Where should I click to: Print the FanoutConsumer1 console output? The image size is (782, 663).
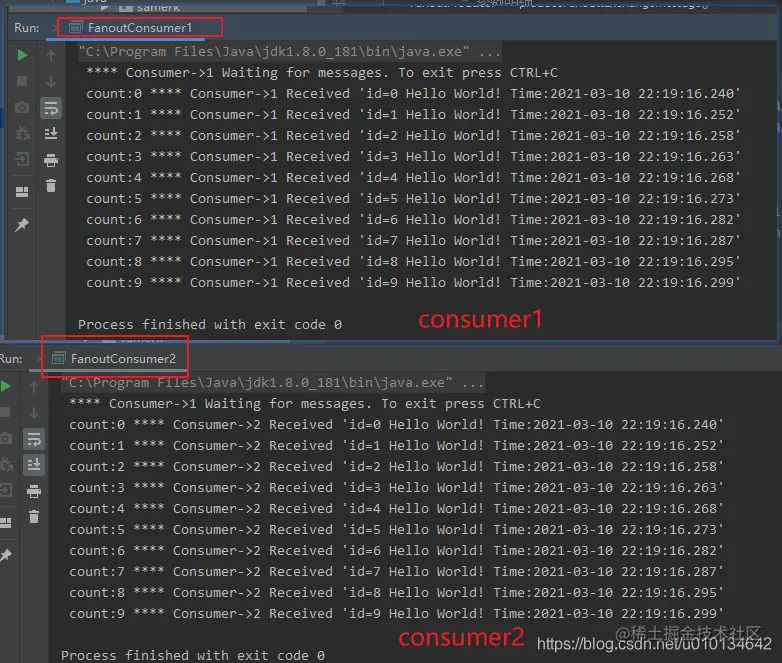[x=51, y=160]
